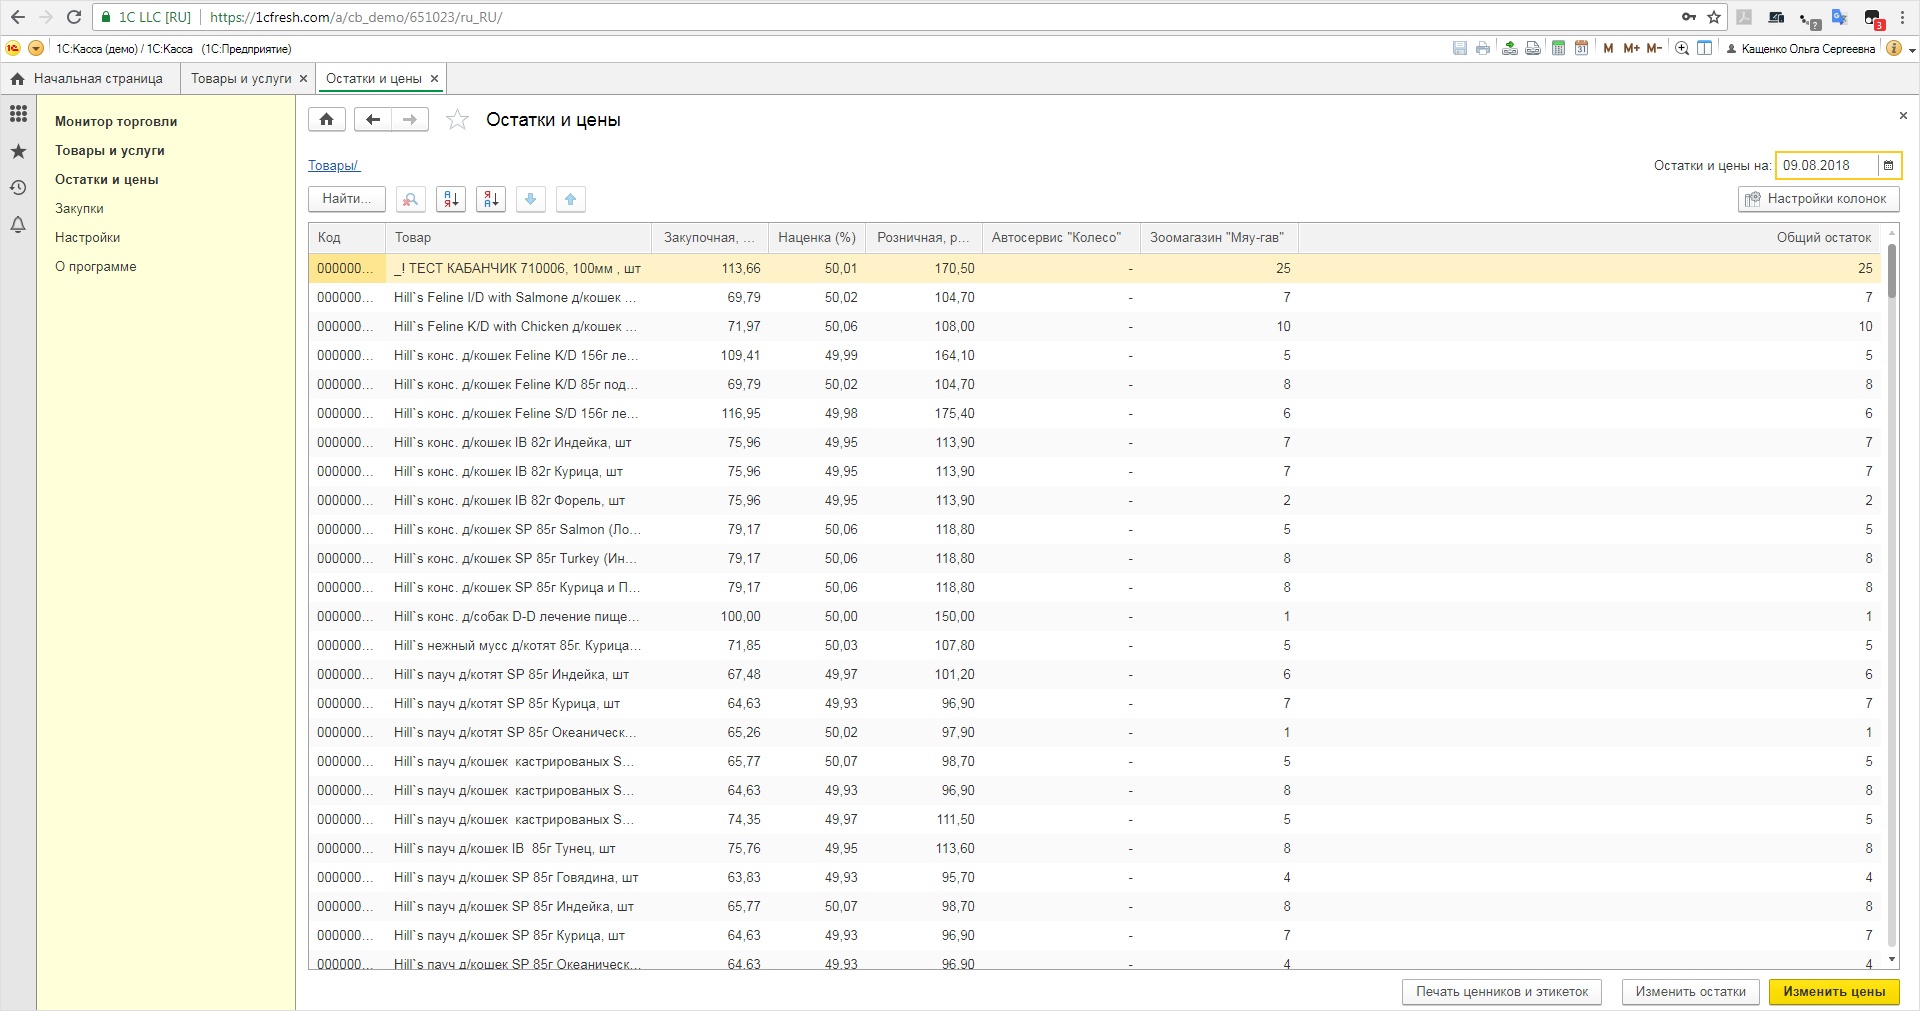
Task: Click the yellow Изменить цены button
Action: [1834, 992]
